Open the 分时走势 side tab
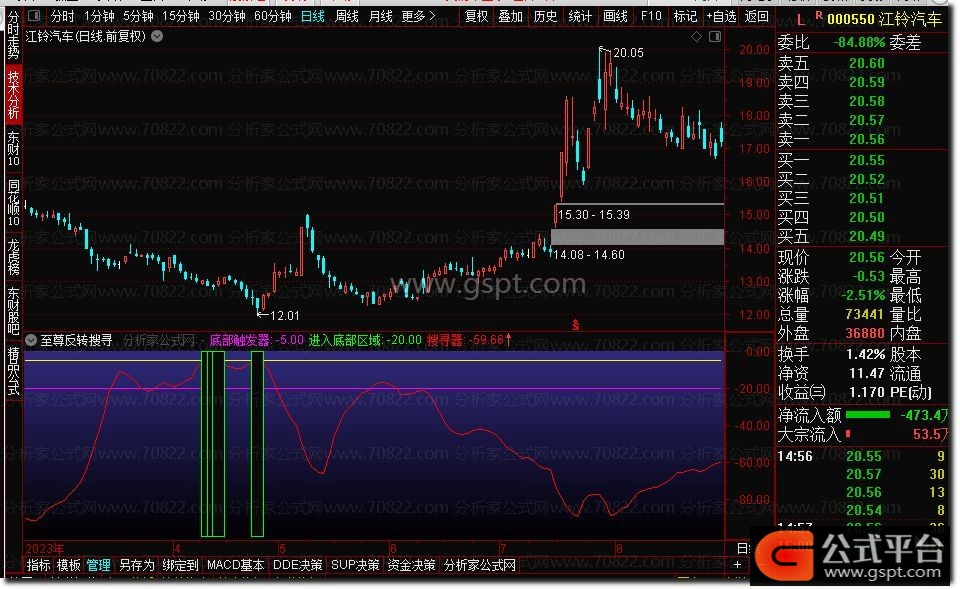Screen dimensions: 960x589 (13, 35)
